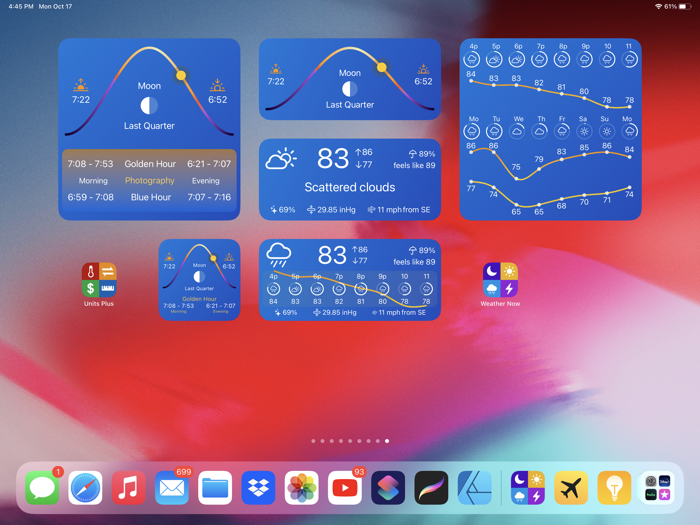
Task: Launch Safari from the dock
Action: tap(85, 488)
